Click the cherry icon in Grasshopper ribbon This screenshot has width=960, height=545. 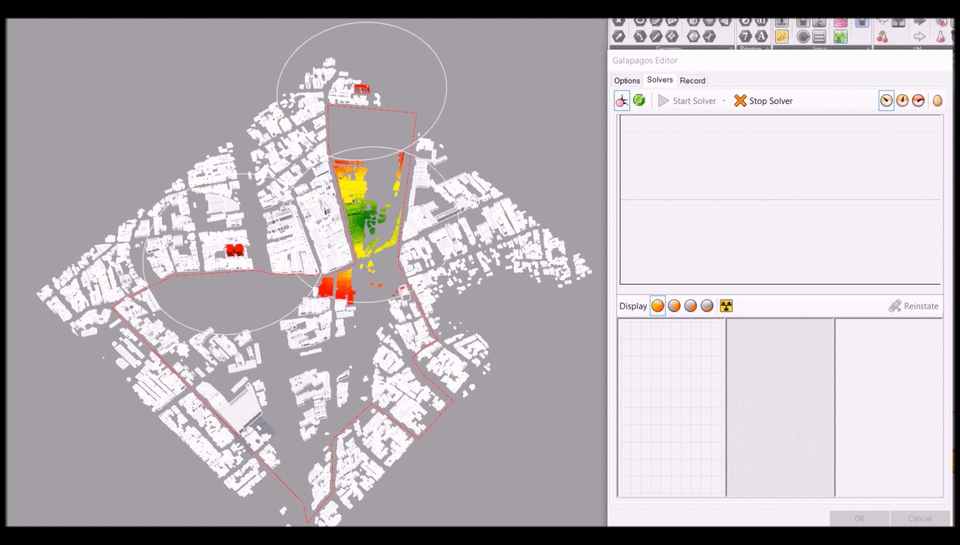(x=882, y=37)
